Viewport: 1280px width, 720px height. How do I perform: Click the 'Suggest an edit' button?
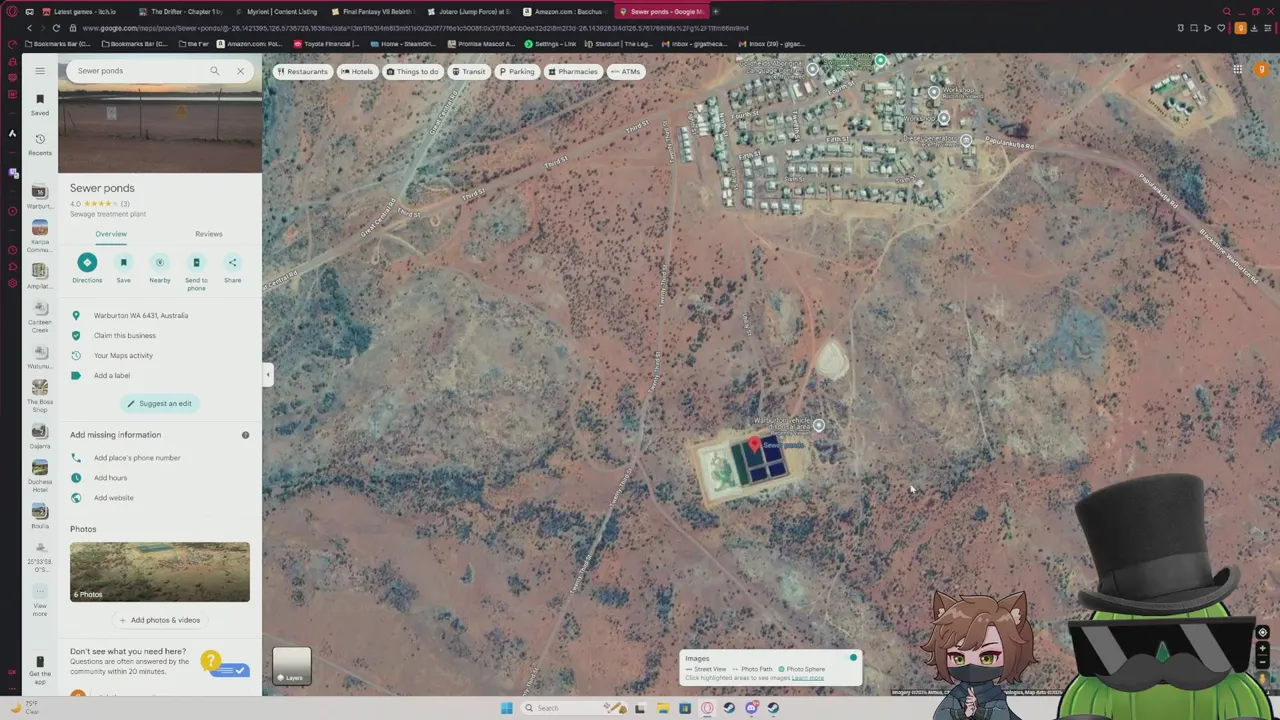tap(159, 403)
